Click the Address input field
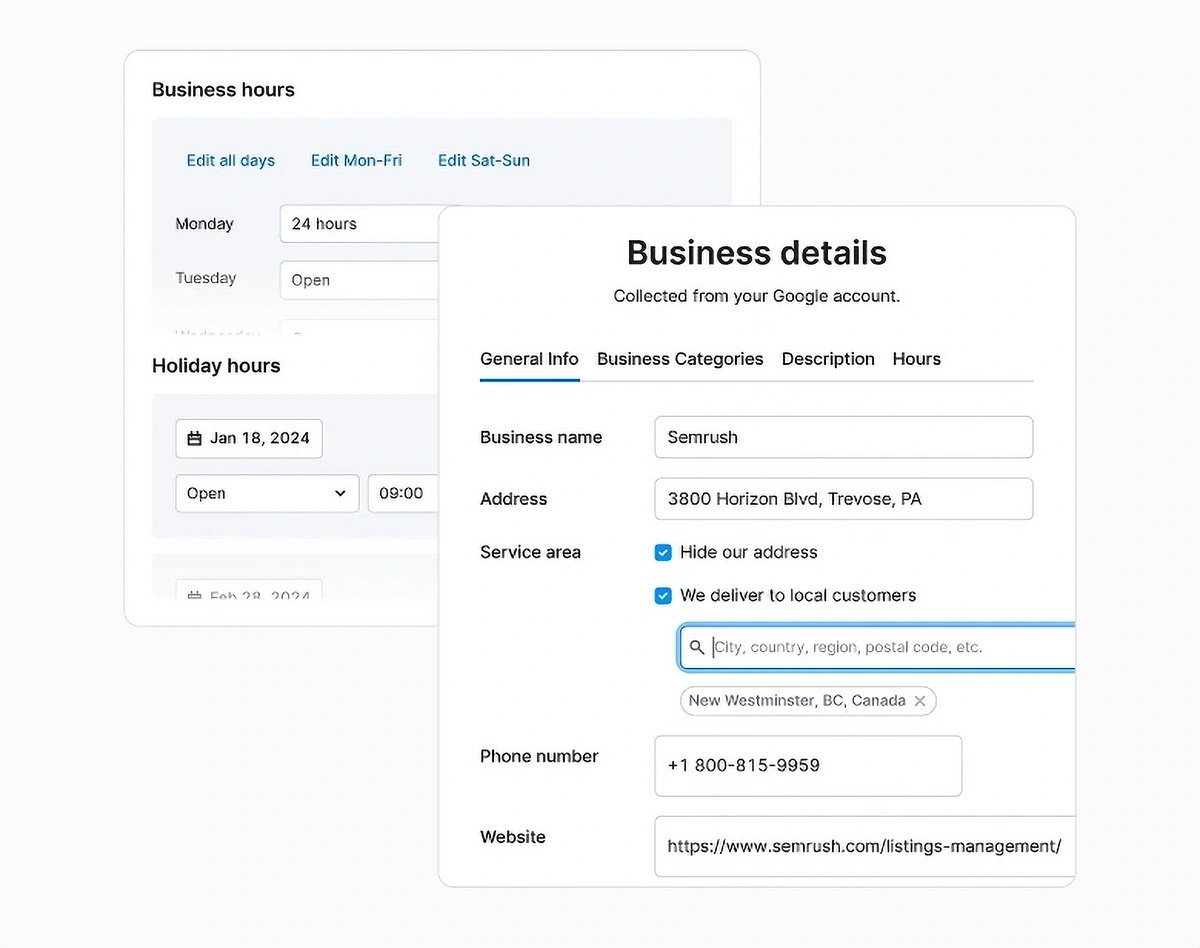1200x948 pixels. [844, 499]
